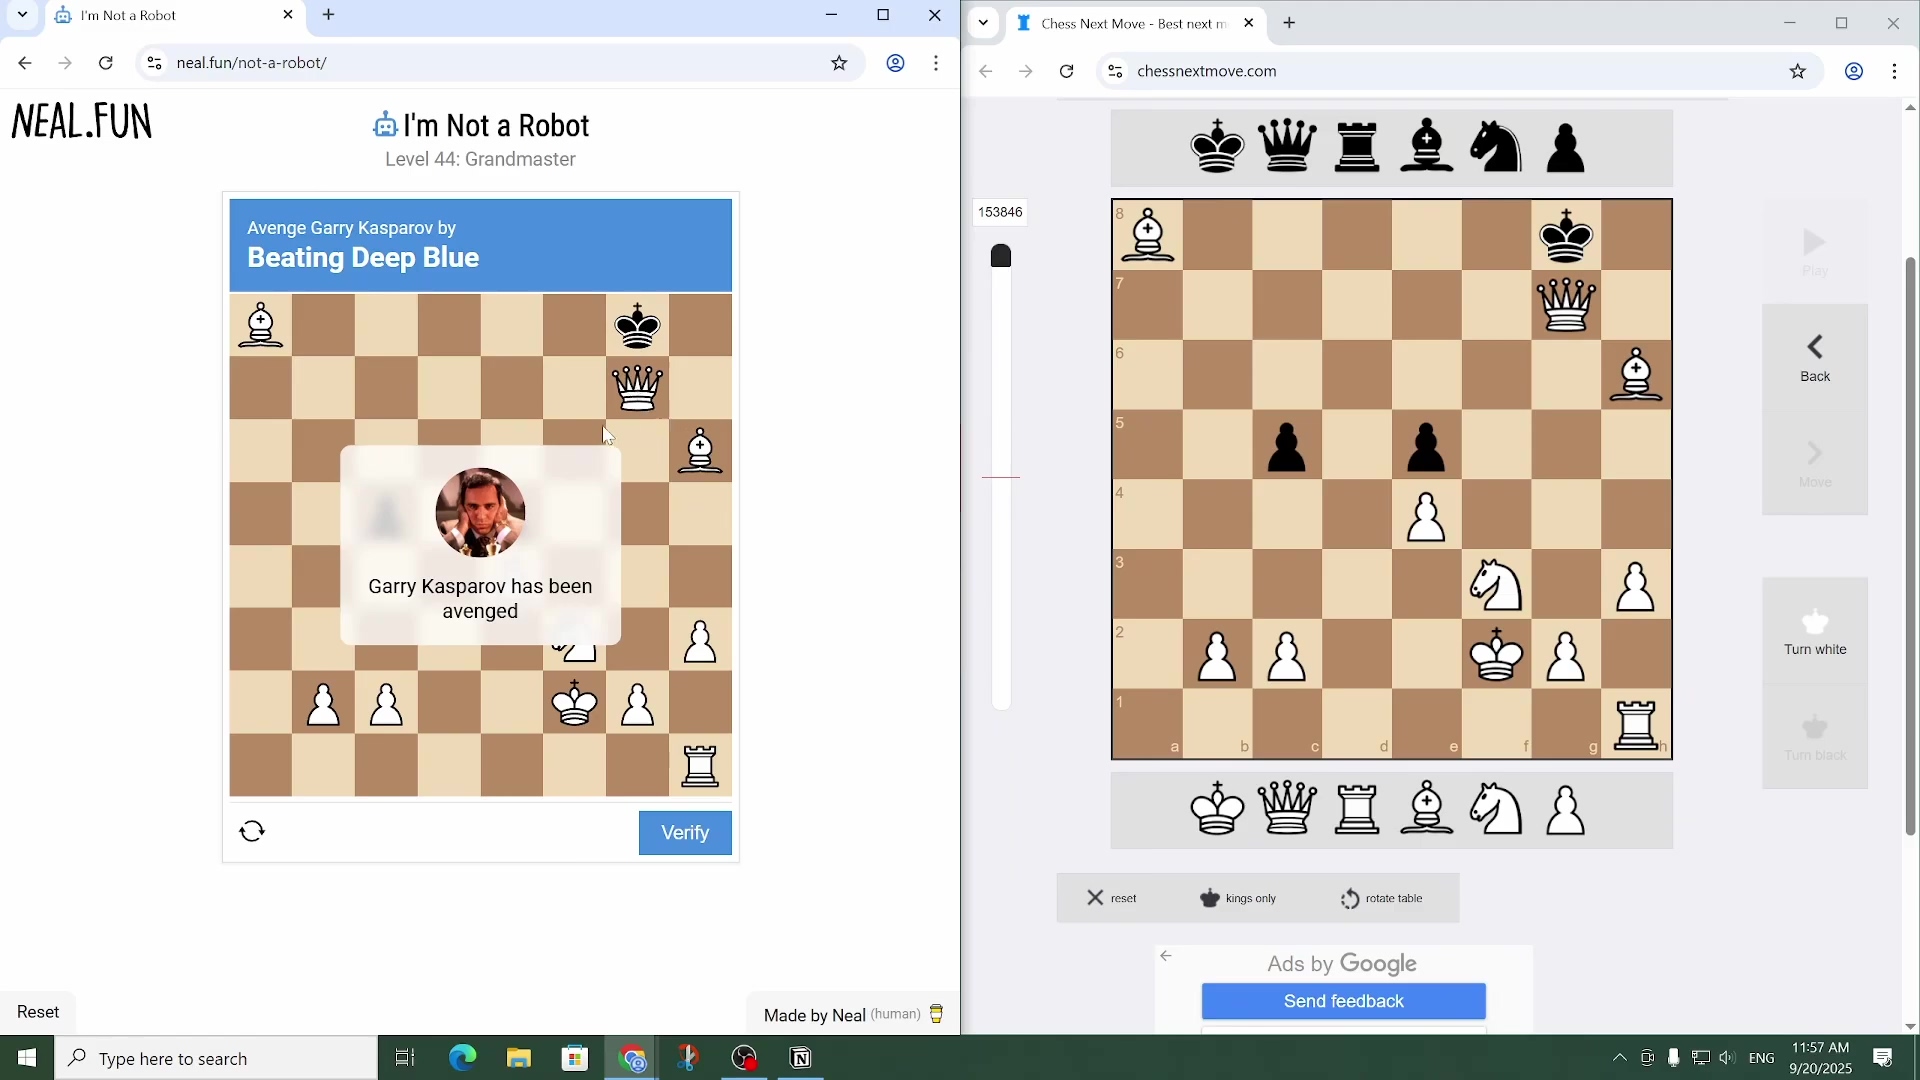This screenshot has width=1920, height=1080.
Task: Click the white king on f2 in chessnextmove board
Action: pyautogui.click(x=1497, y=655)
